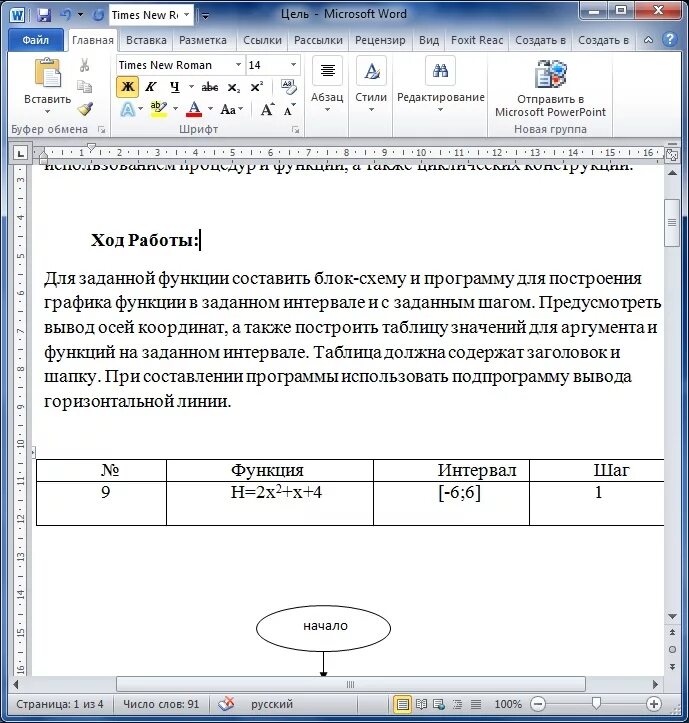This screenshot has width=689, height=723.
Task: Switch to the Вид tab
Action: tap(429, 41)
